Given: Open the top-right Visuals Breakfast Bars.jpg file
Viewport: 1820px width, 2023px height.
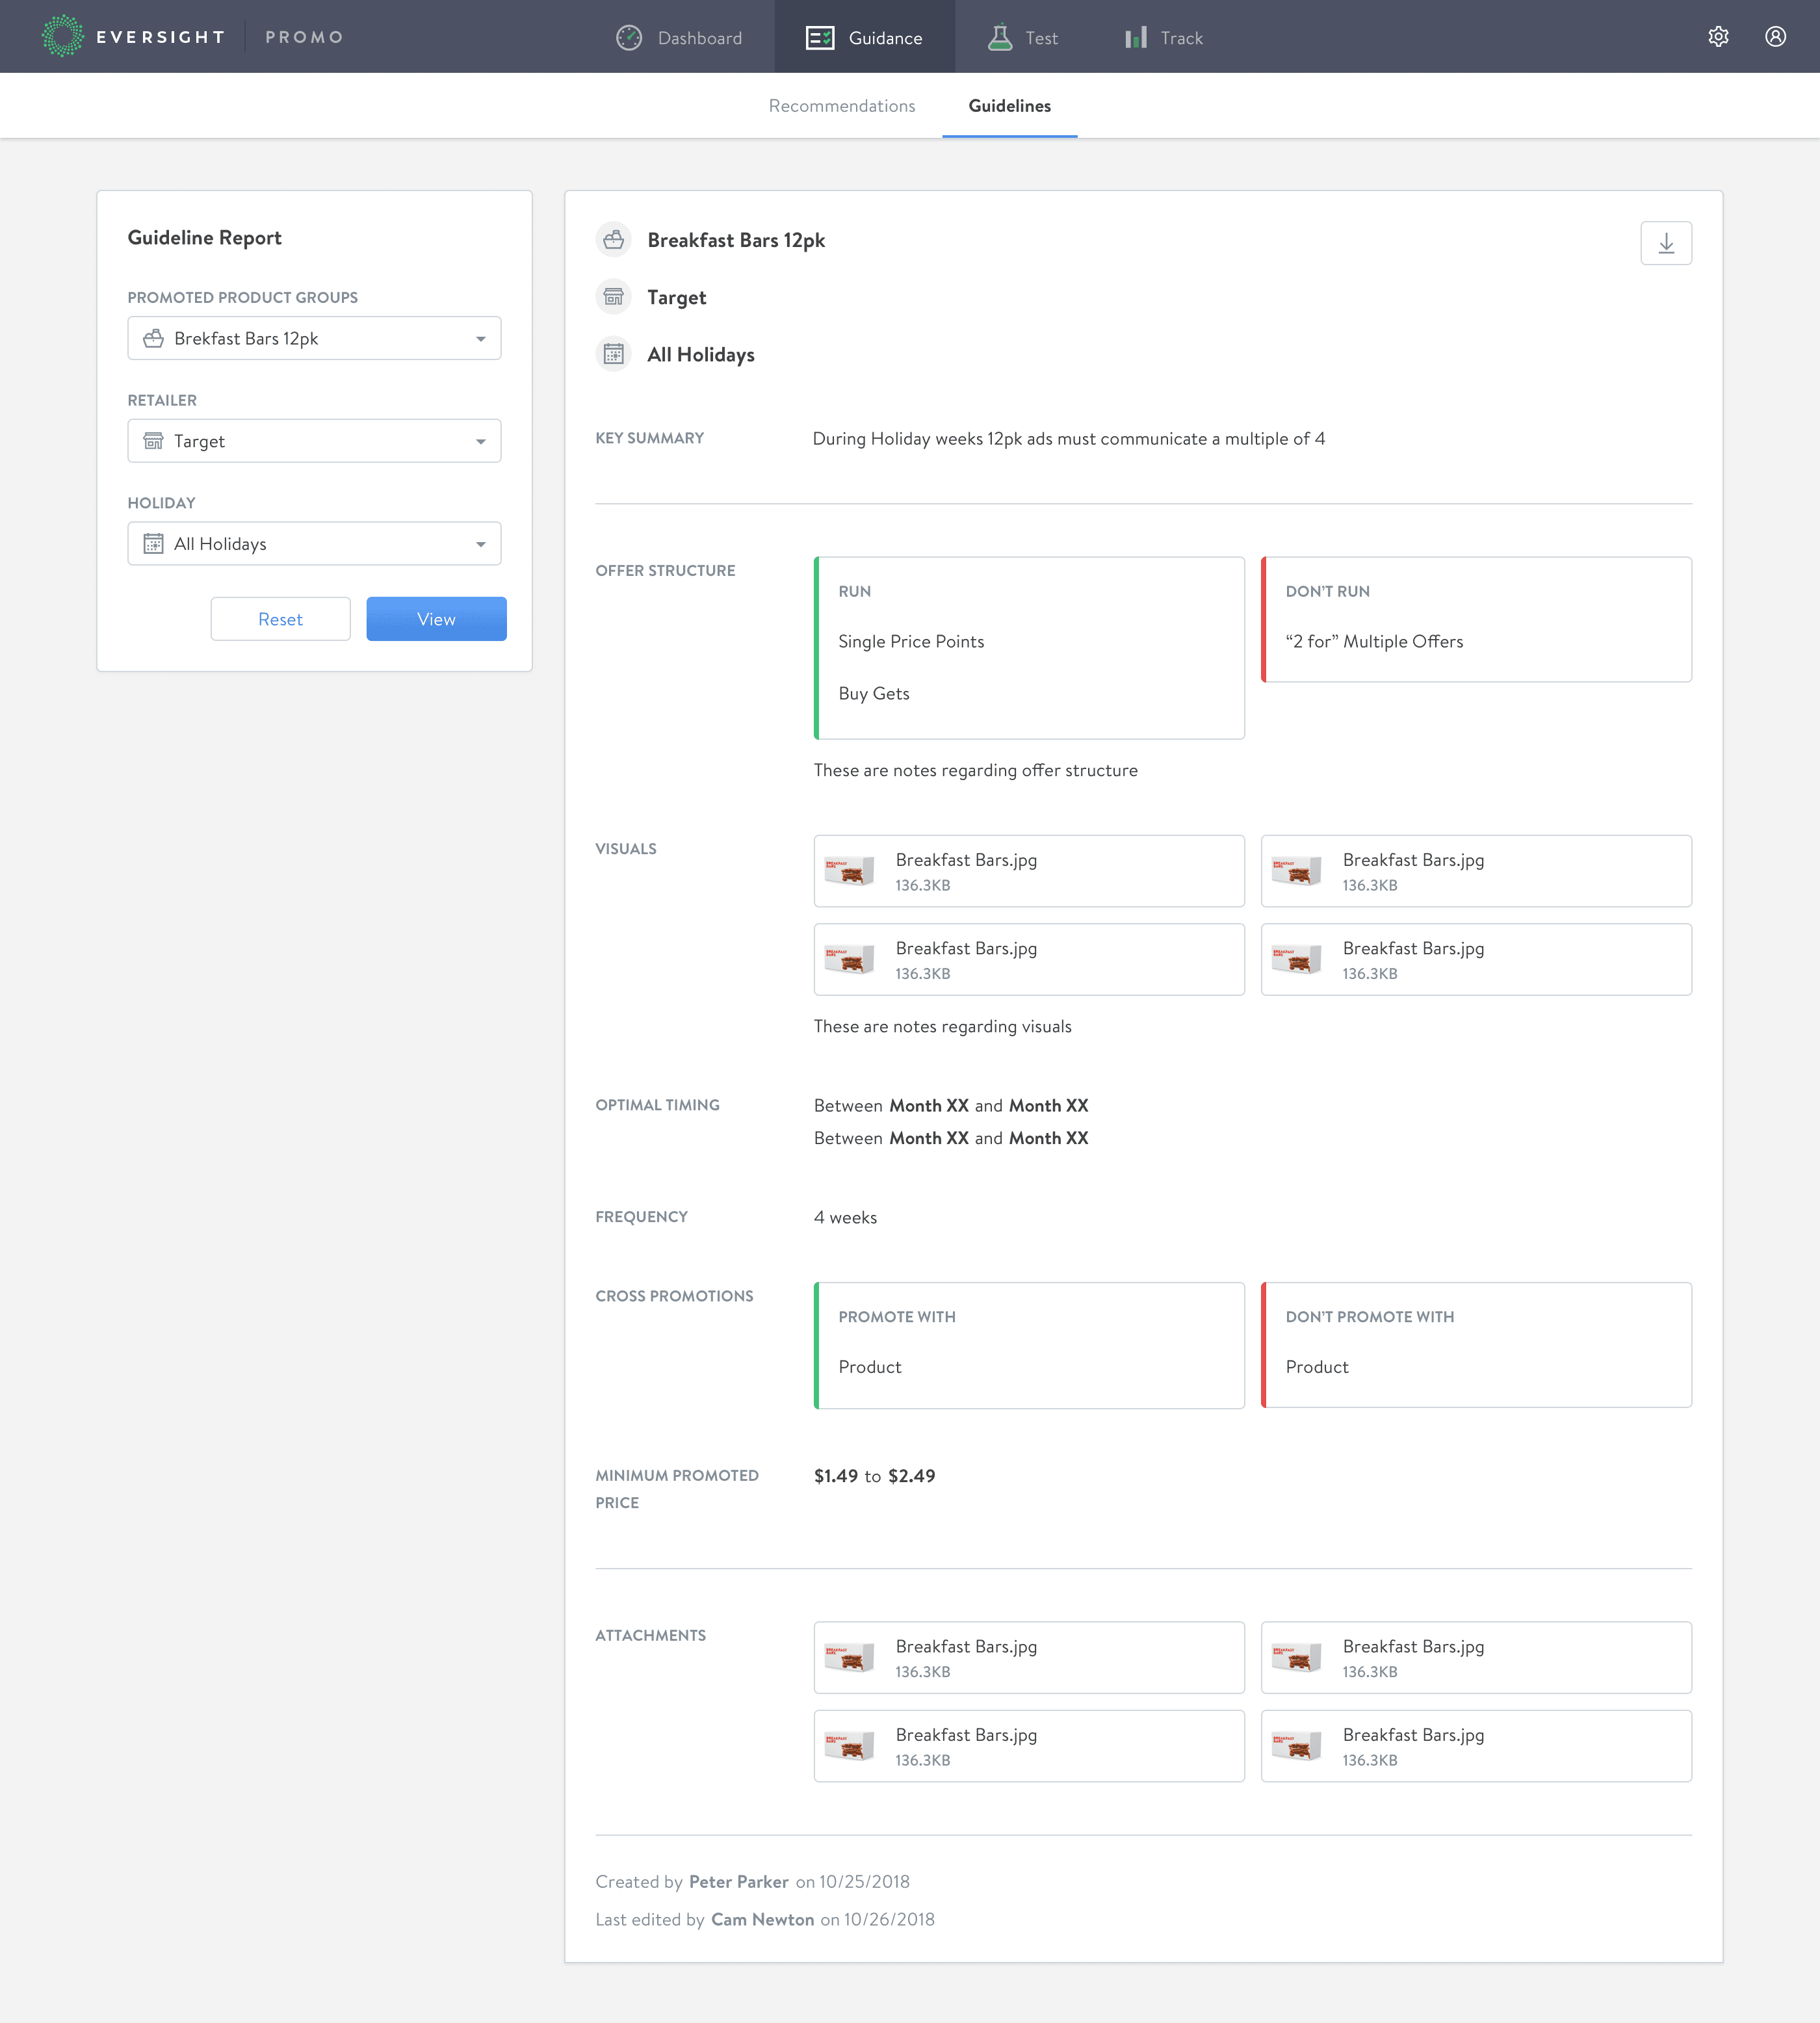Looking at the screenshot, I should [x=1476, y=871].
